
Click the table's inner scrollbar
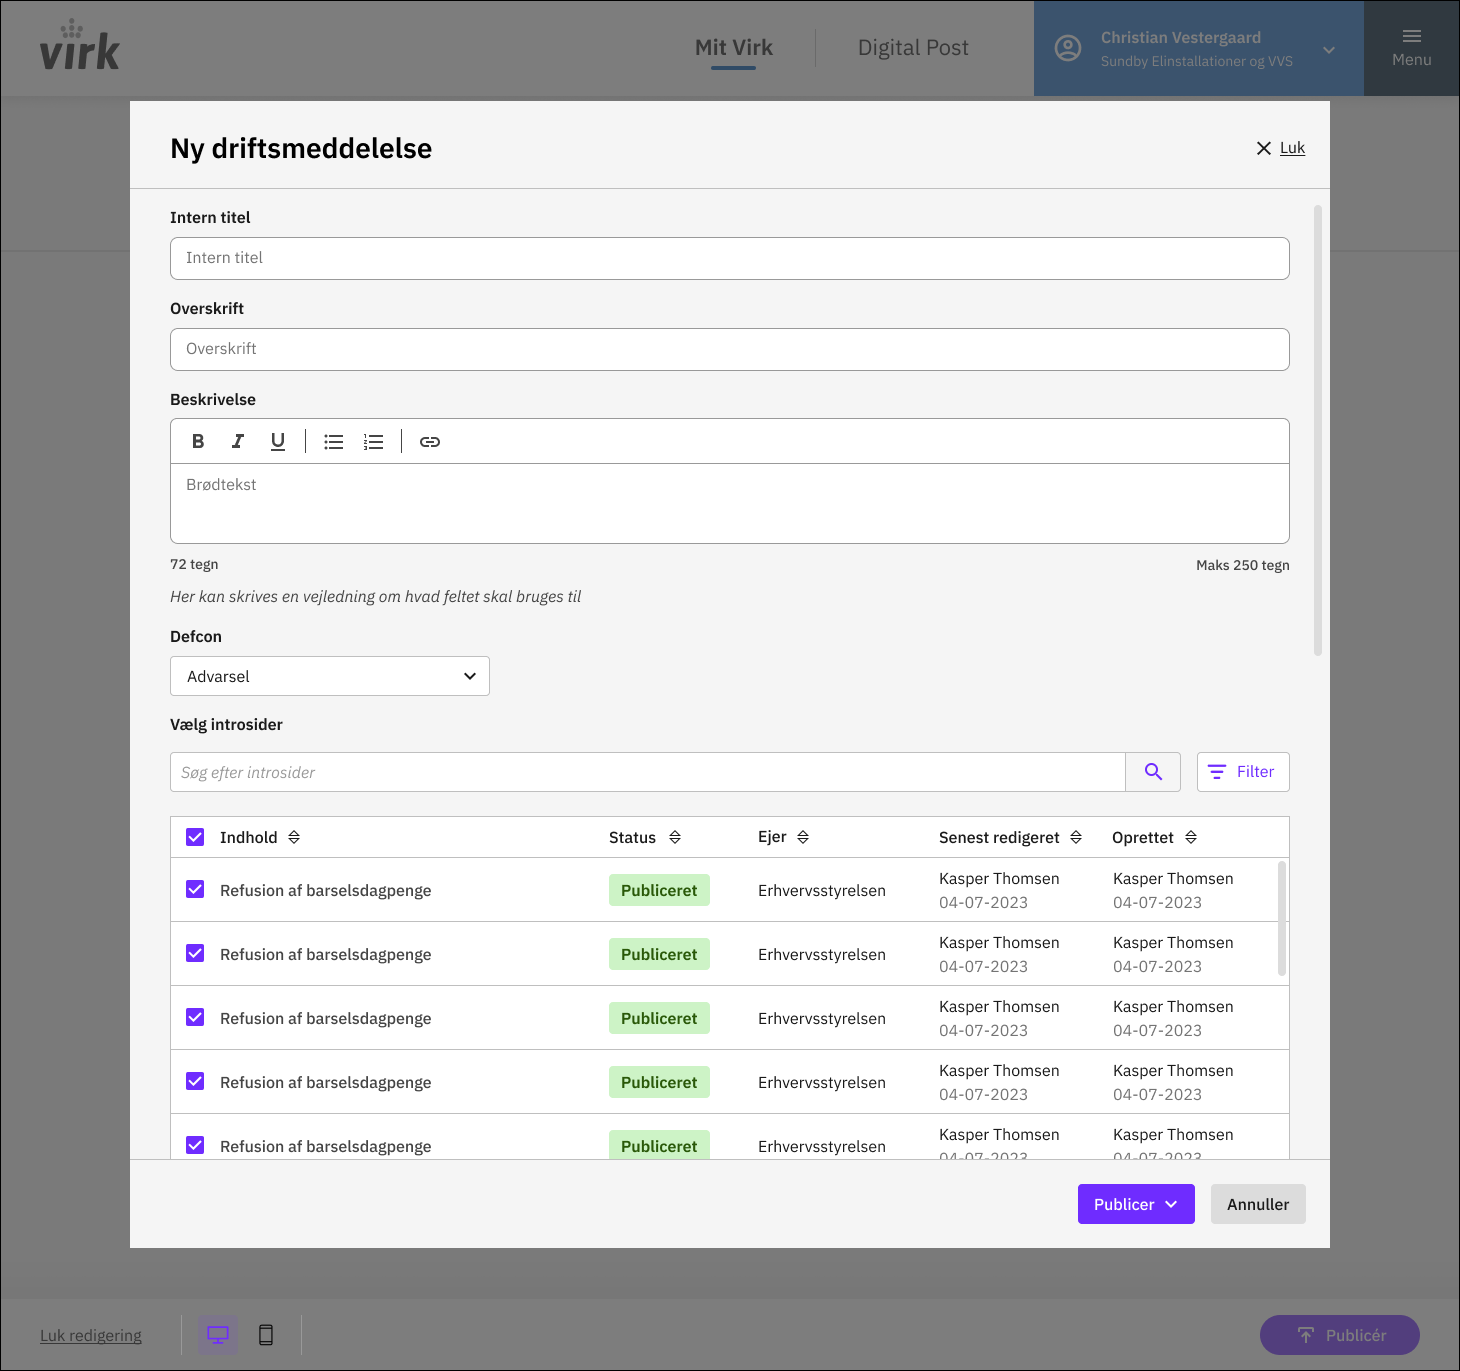(1282, 918)
